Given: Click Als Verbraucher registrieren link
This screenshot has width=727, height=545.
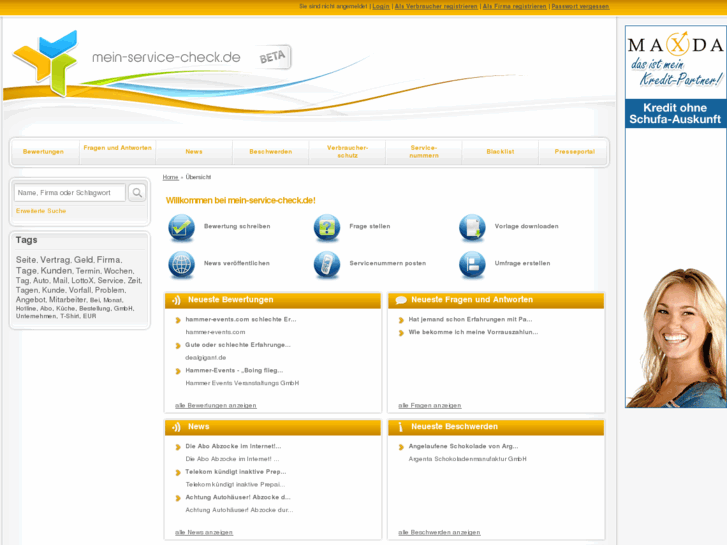Looking at the screenshot, I should (x=436, y=6).
